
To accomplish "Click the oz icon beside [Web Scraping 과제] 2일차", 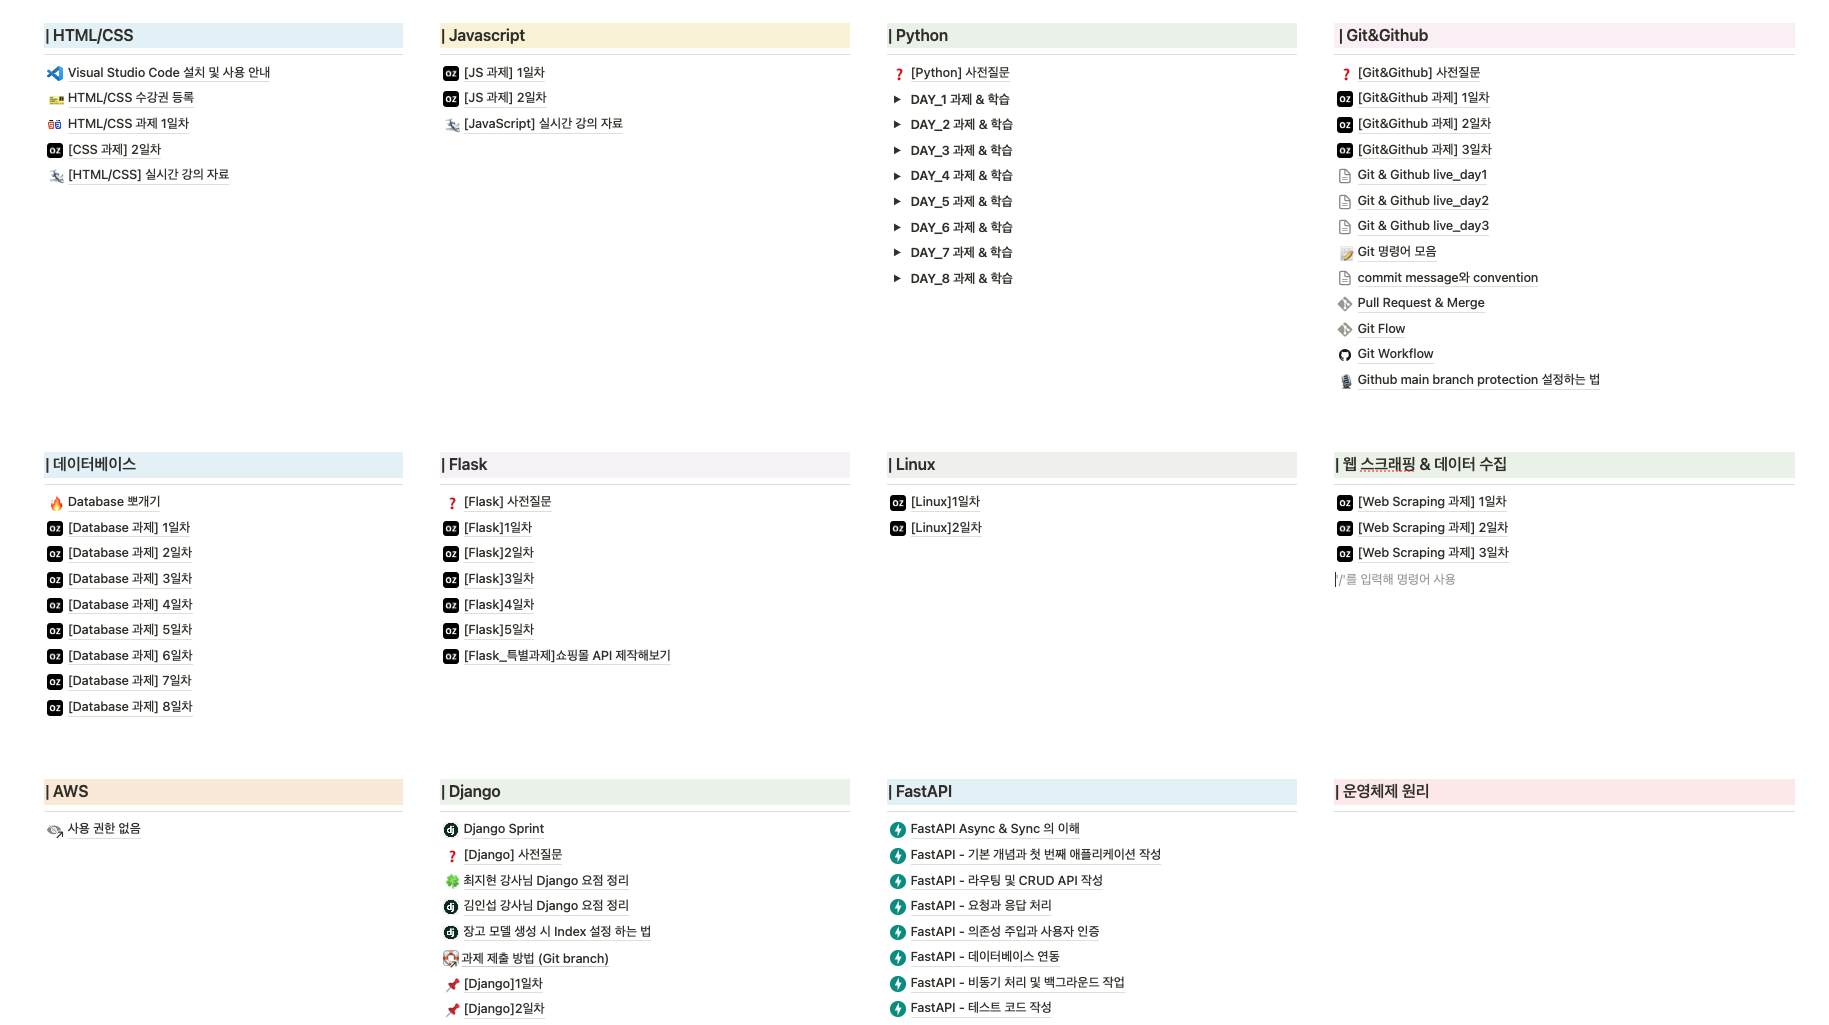I will point(1345,528).
